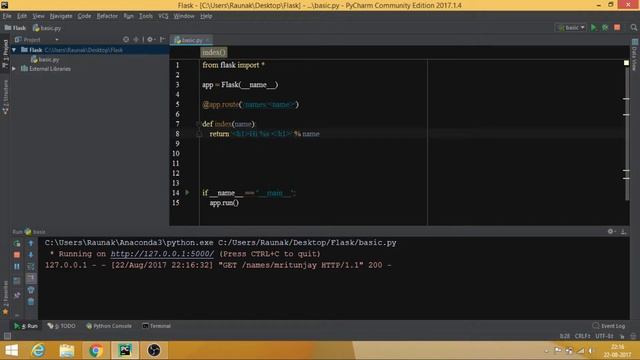Open the Run menu
Viewport: 640px width, 360px height.
129,16
